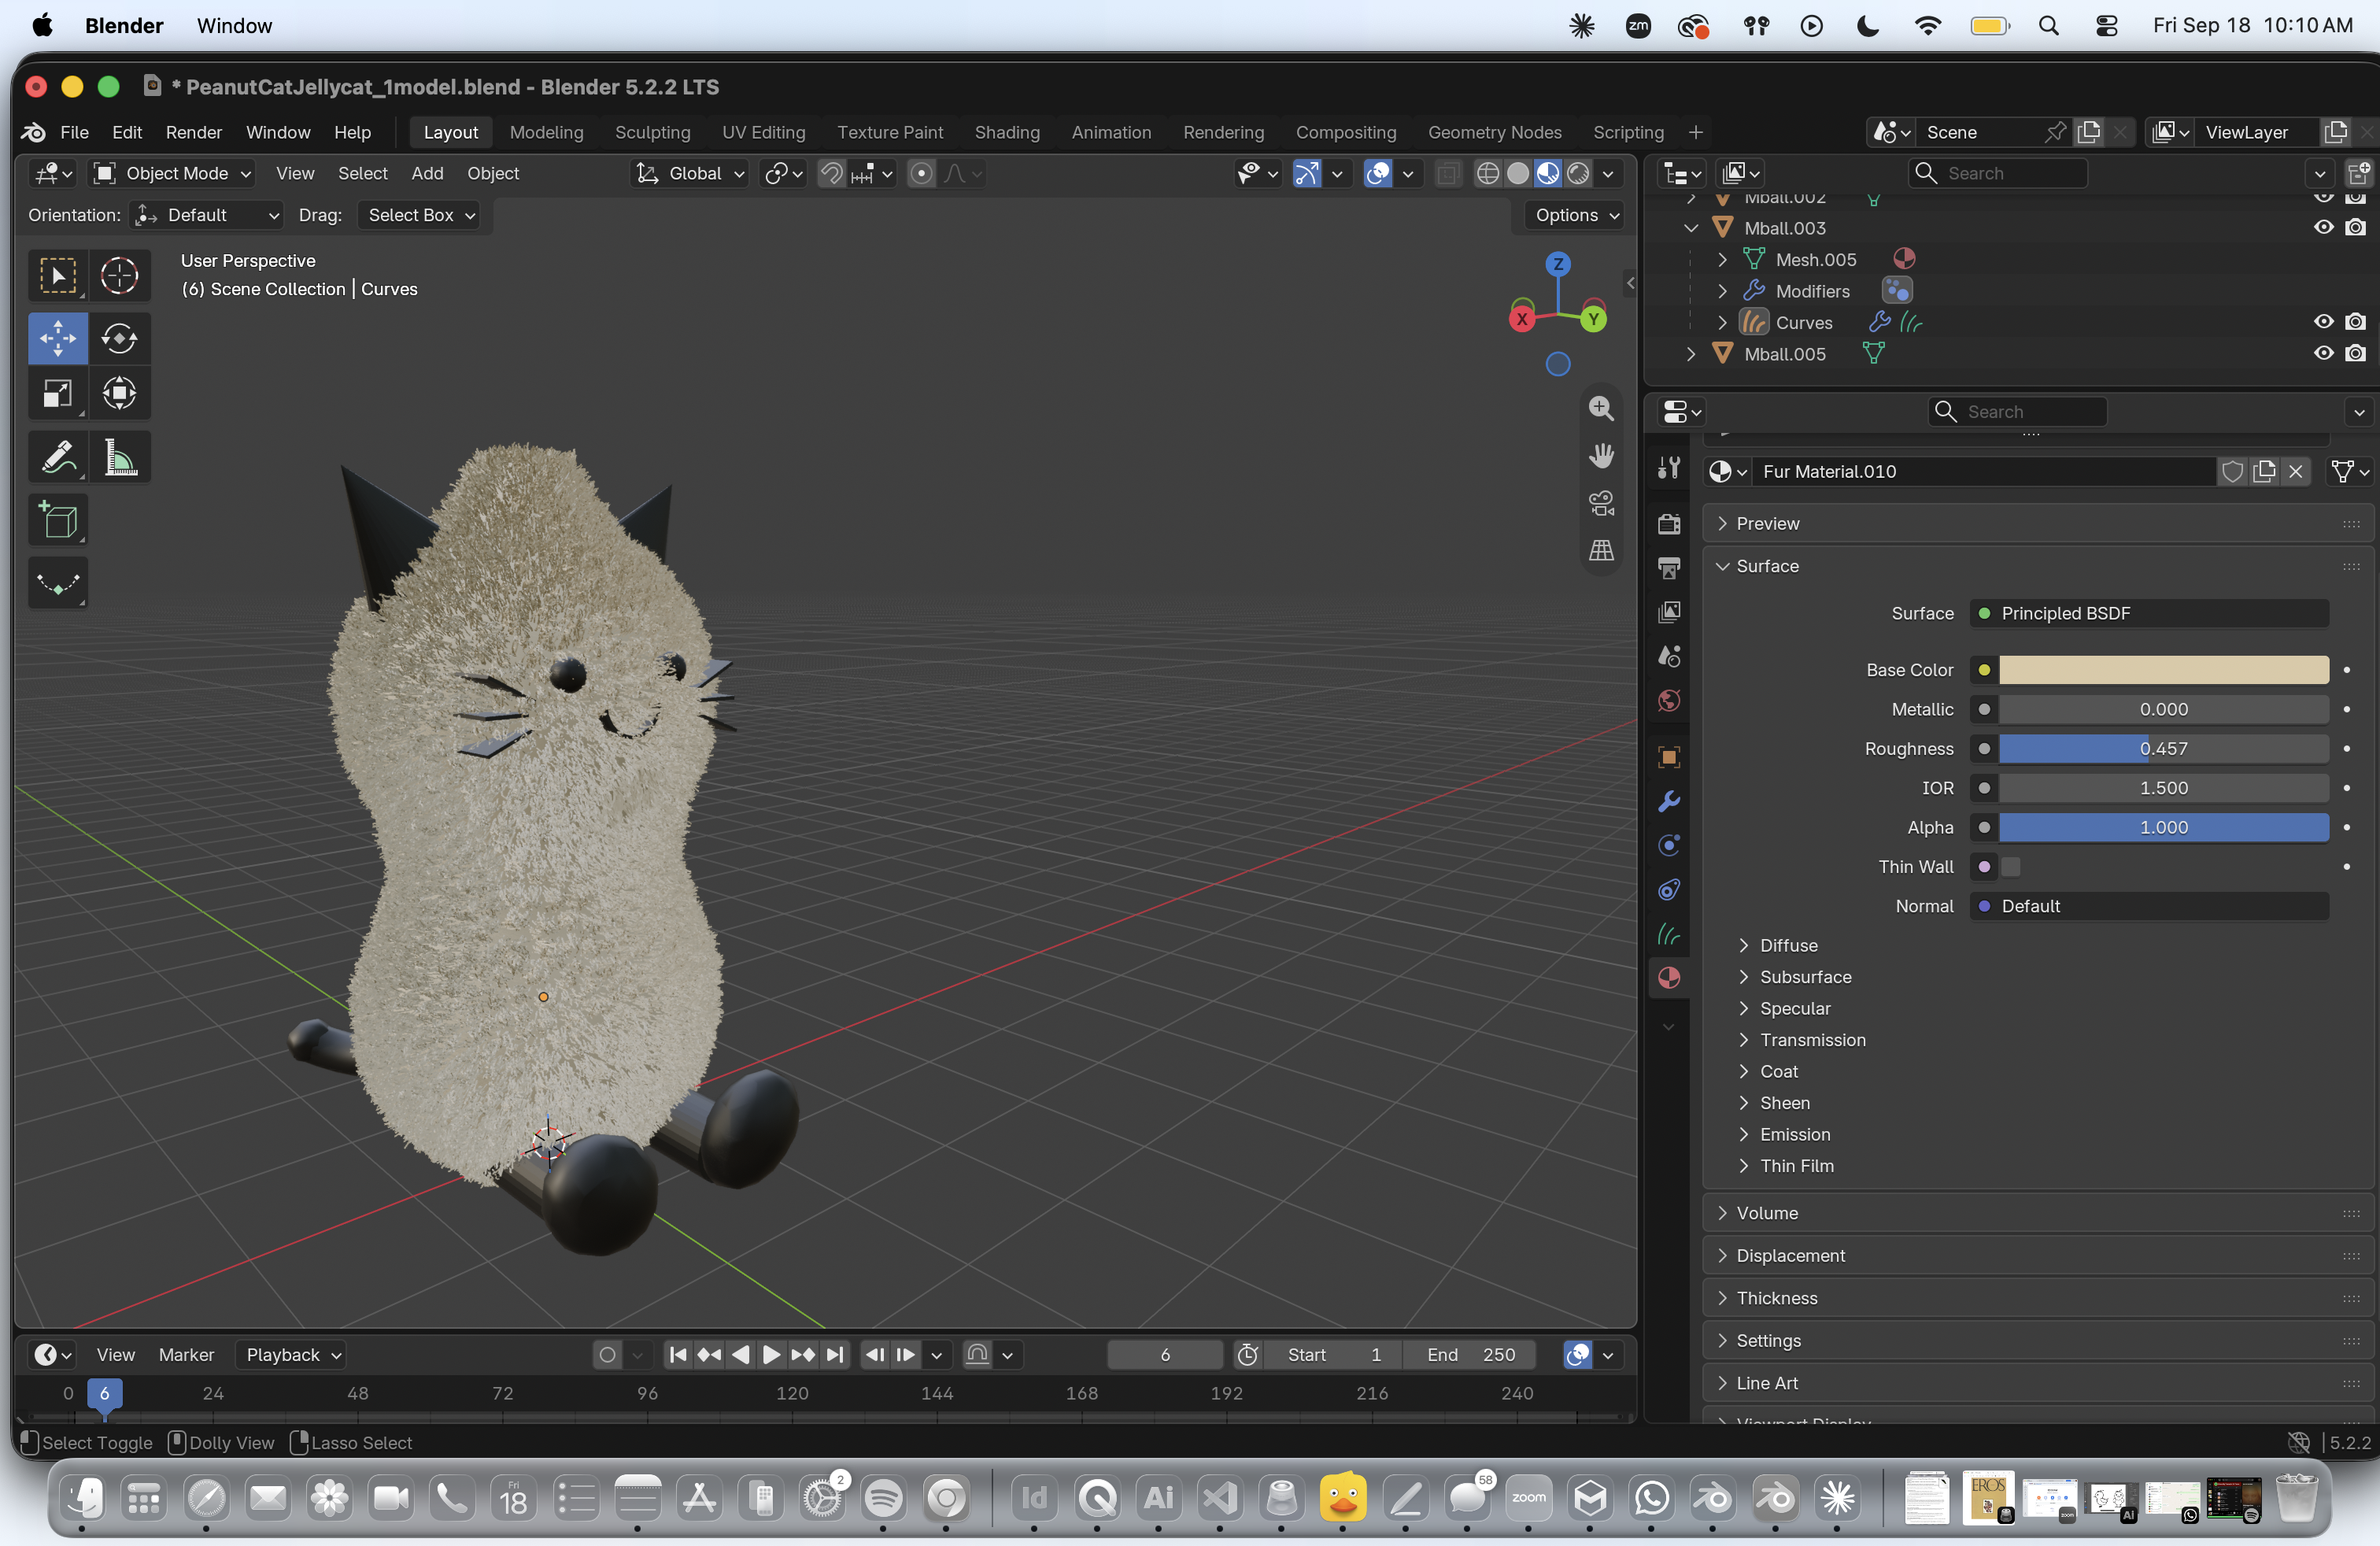Jump to the end frame
Viewport: 2380px width, 1546px height.
click(x=834, y=1354)
